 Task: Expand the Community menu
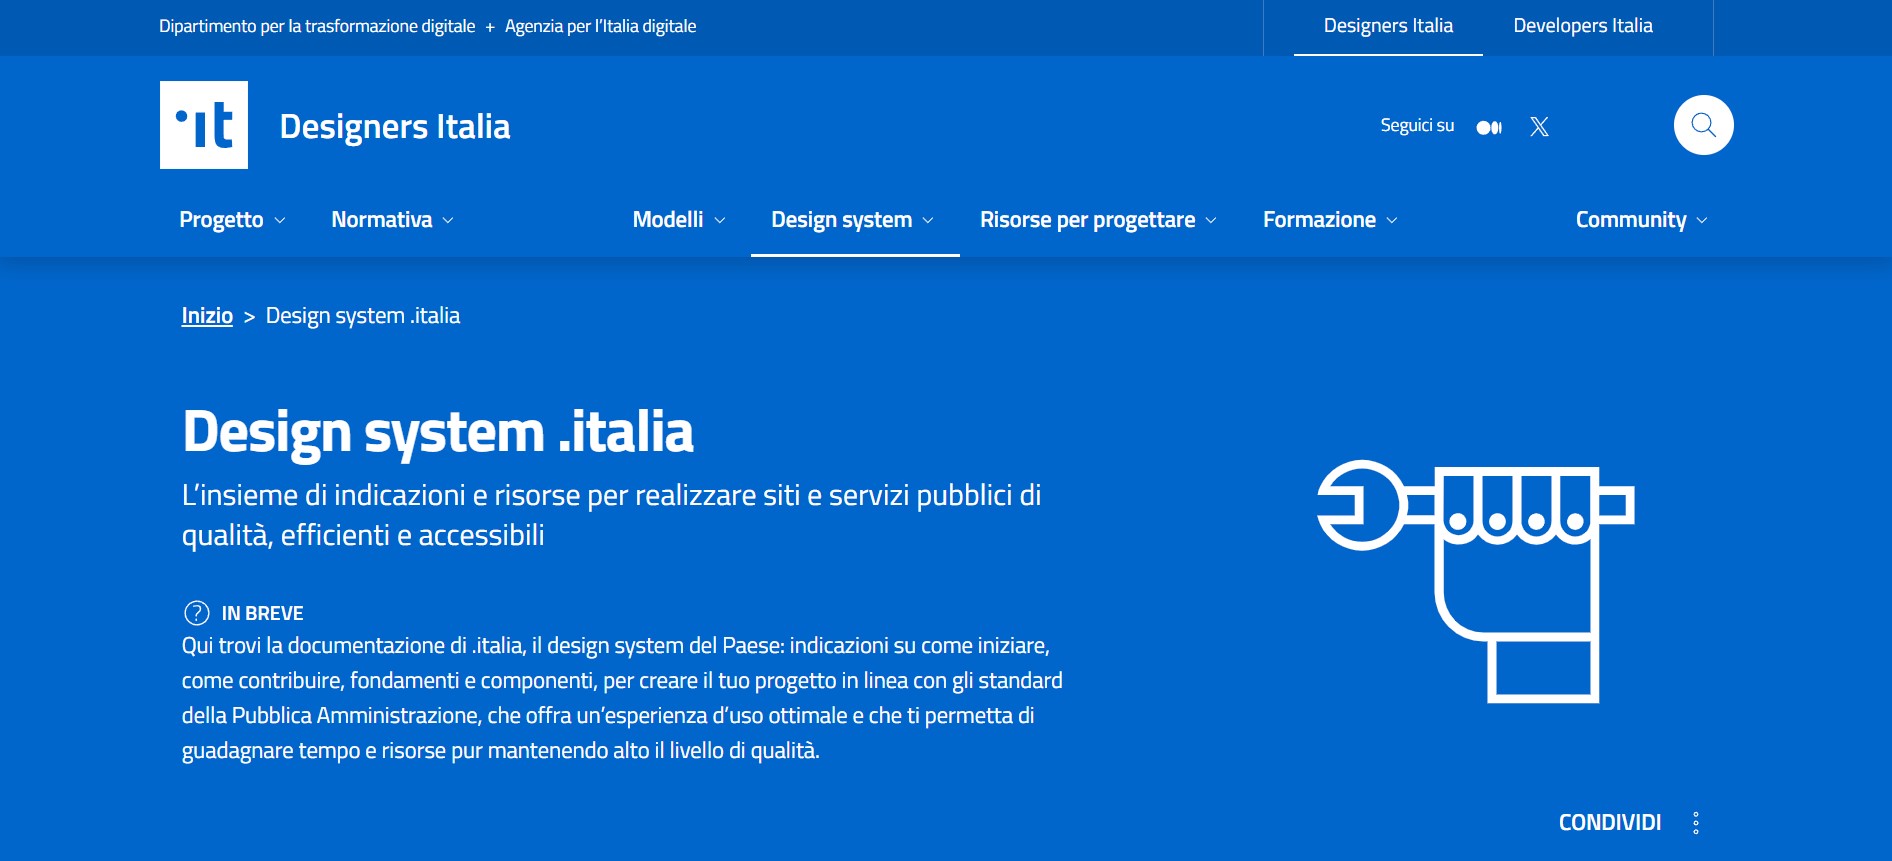[x=1642, y=220]
